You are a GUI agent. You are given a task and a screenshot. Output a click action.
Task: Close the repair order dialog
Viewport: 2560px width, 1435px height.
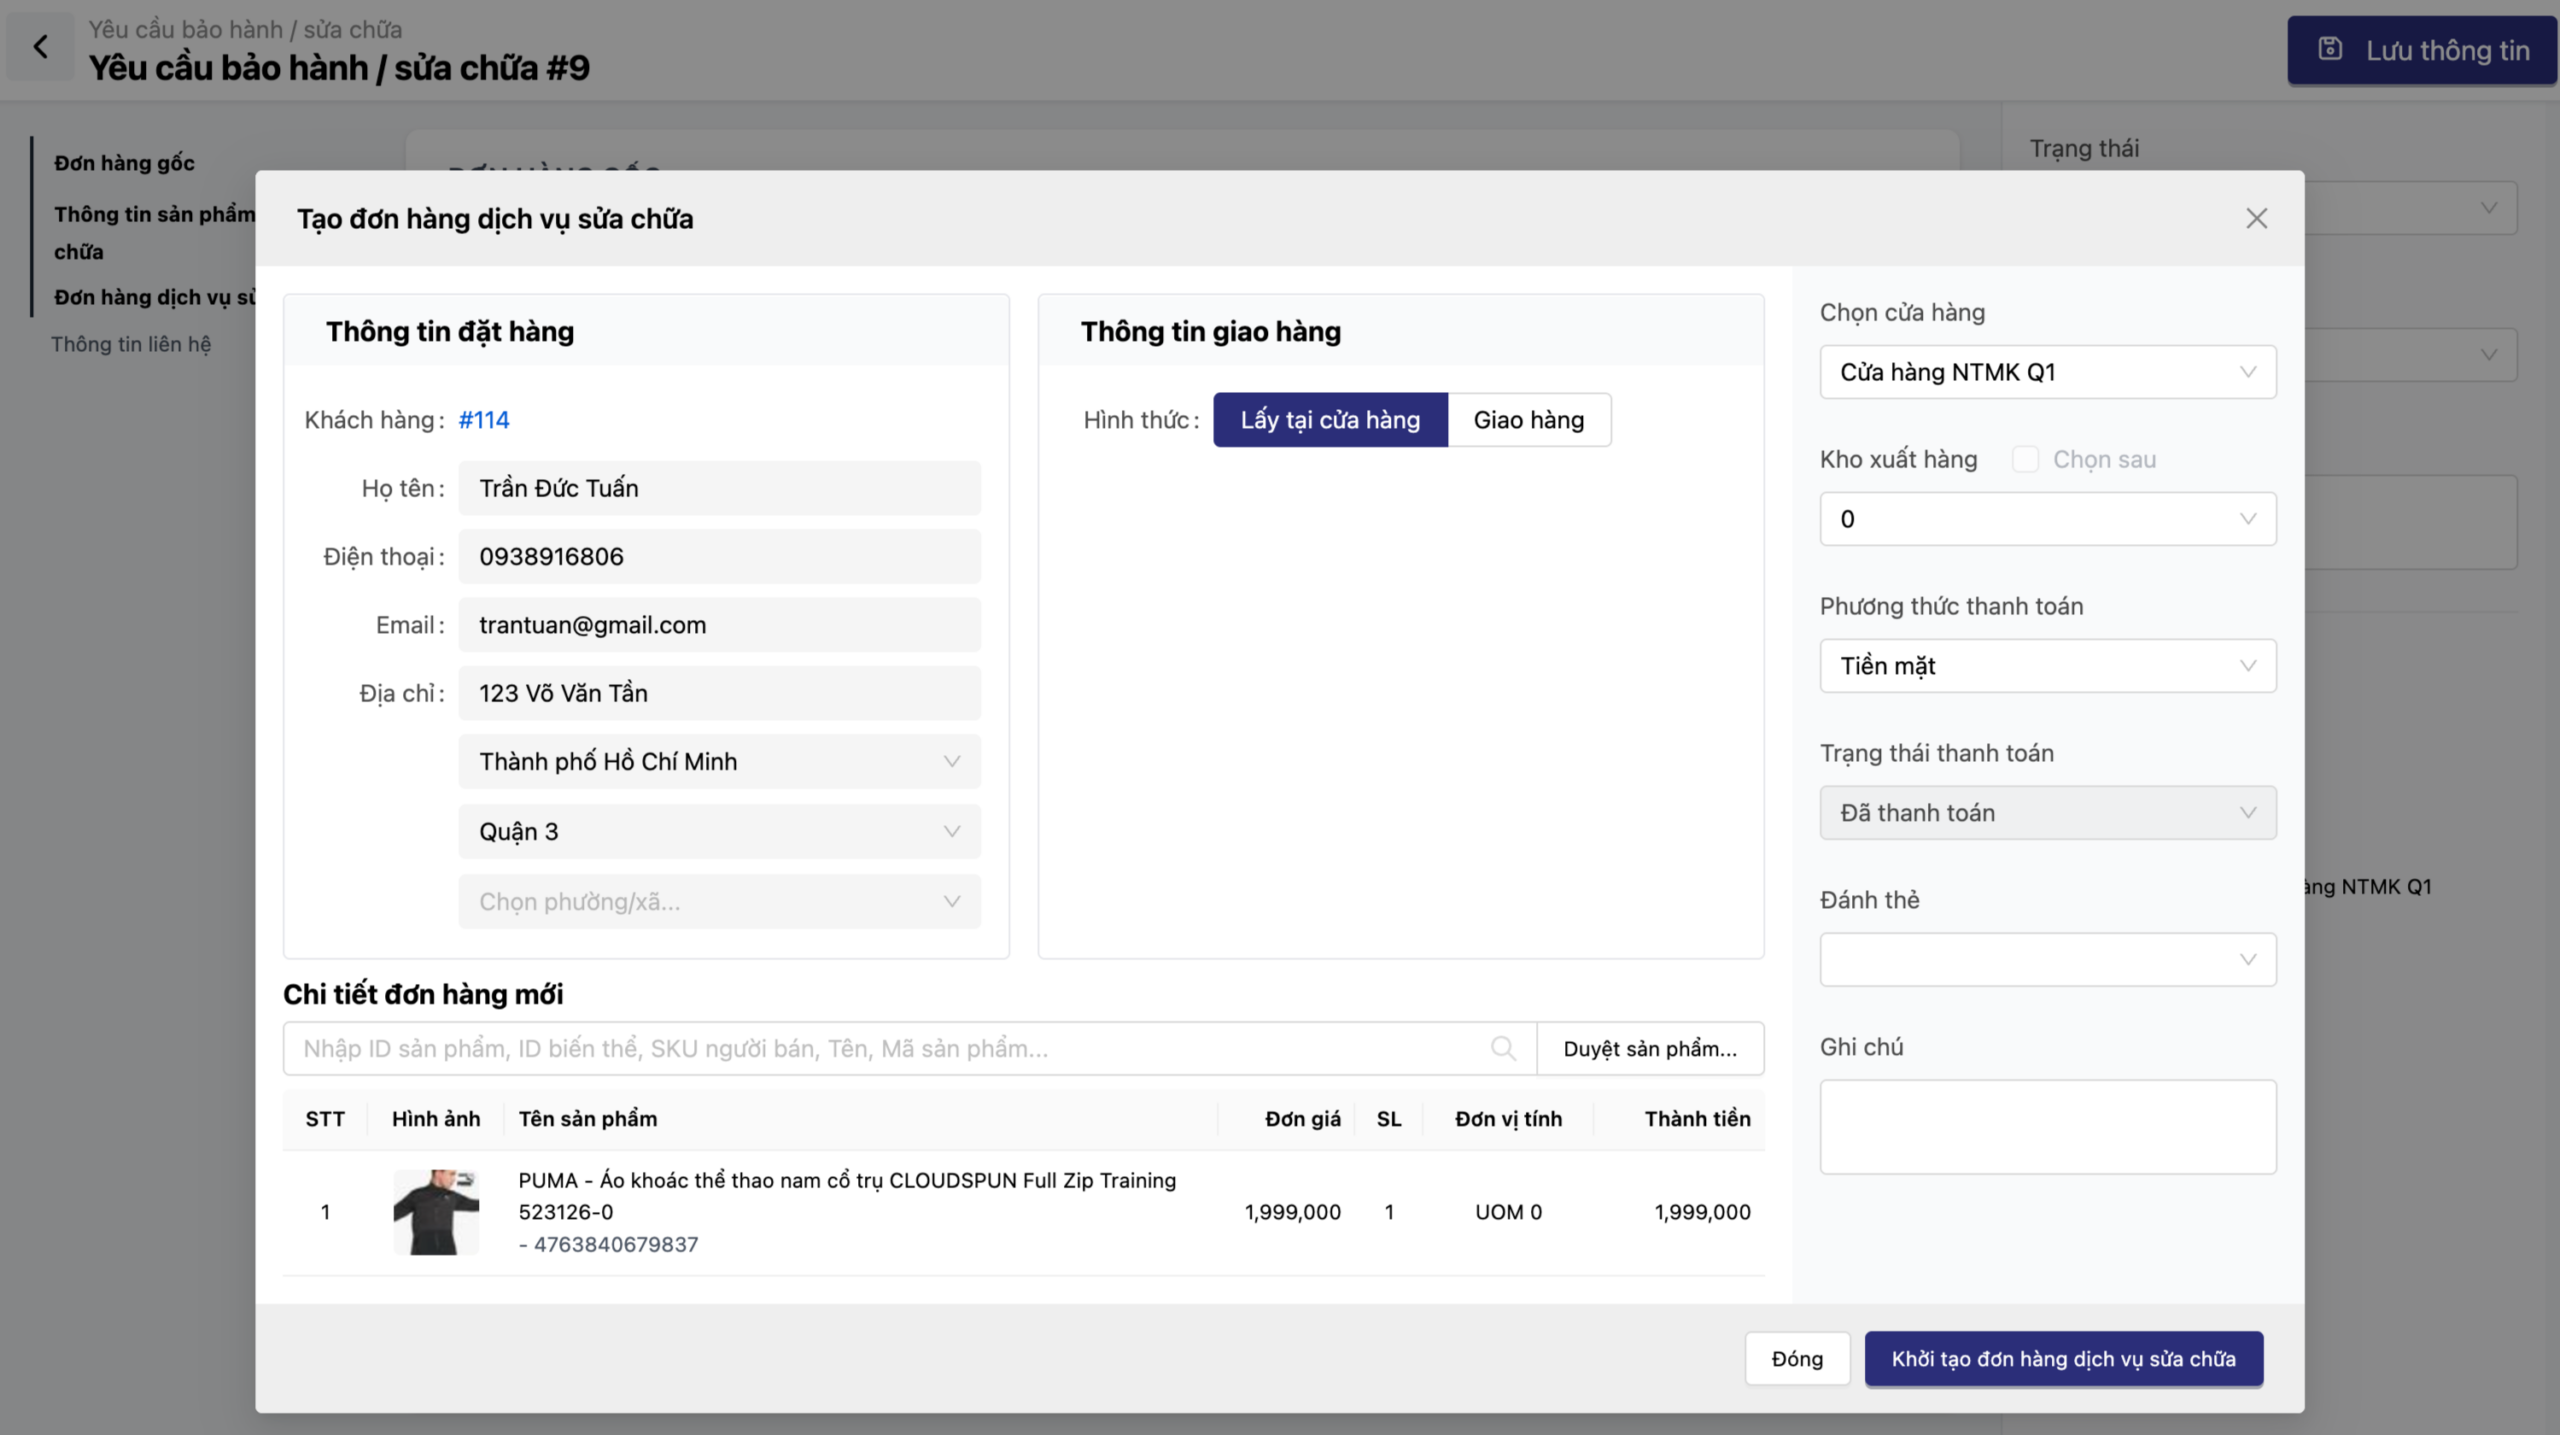(2256, 219)
